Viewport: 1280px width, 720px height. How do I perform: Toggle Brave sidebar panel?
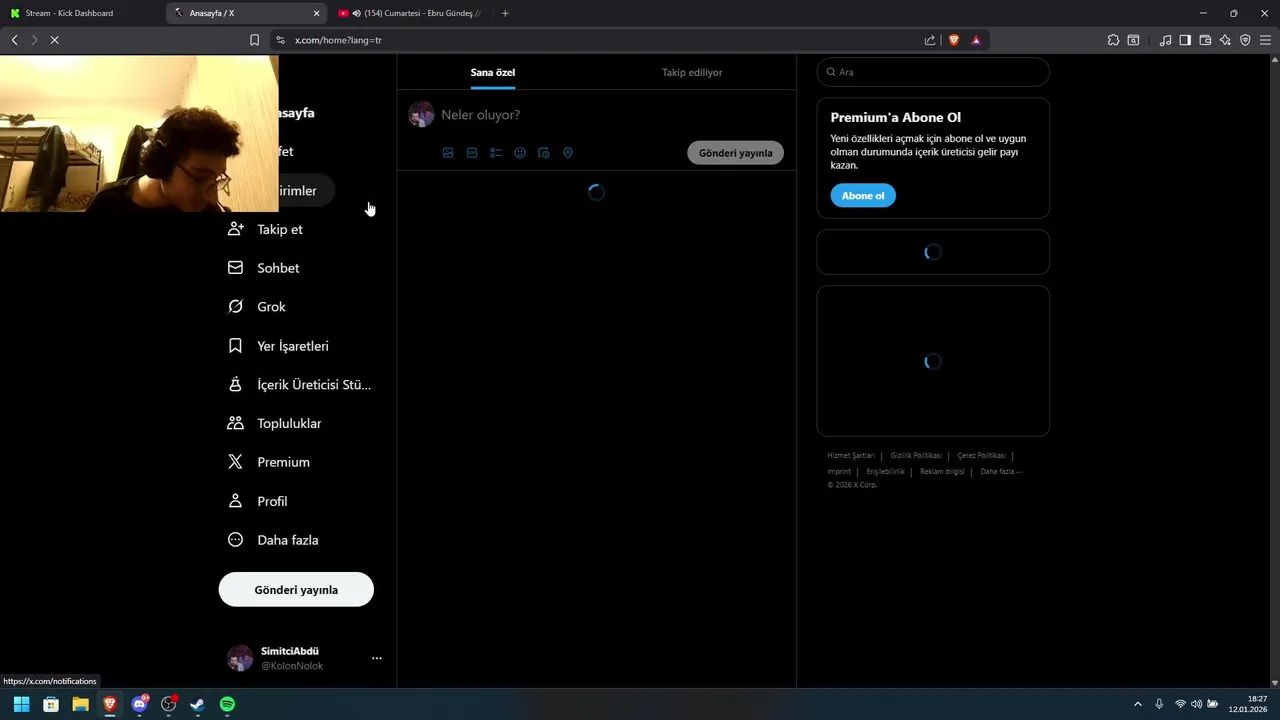(x=1185, y=40)
